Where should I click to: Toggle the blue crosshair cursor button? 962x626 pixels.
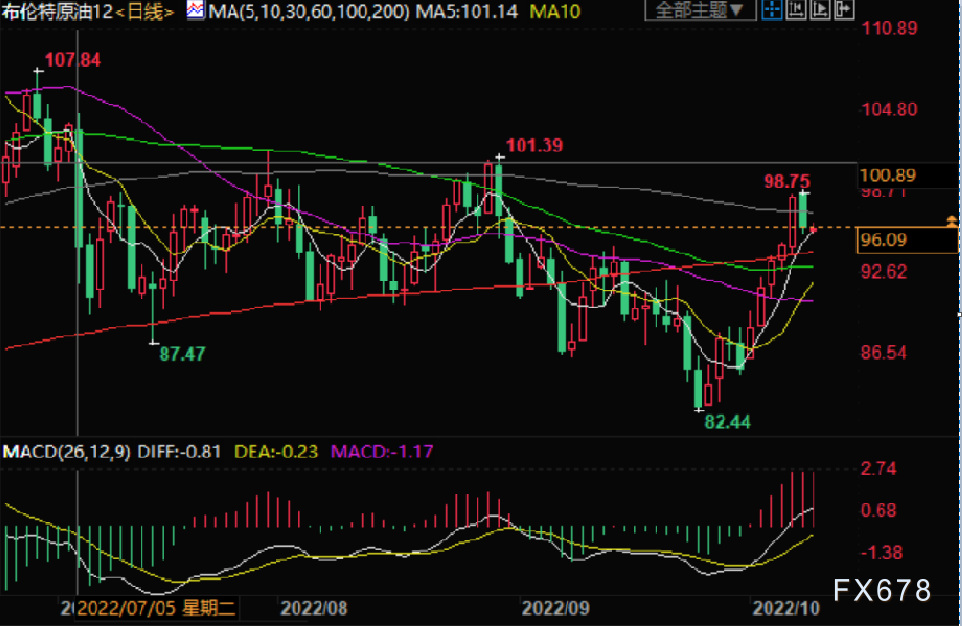[x=772, y=10]
